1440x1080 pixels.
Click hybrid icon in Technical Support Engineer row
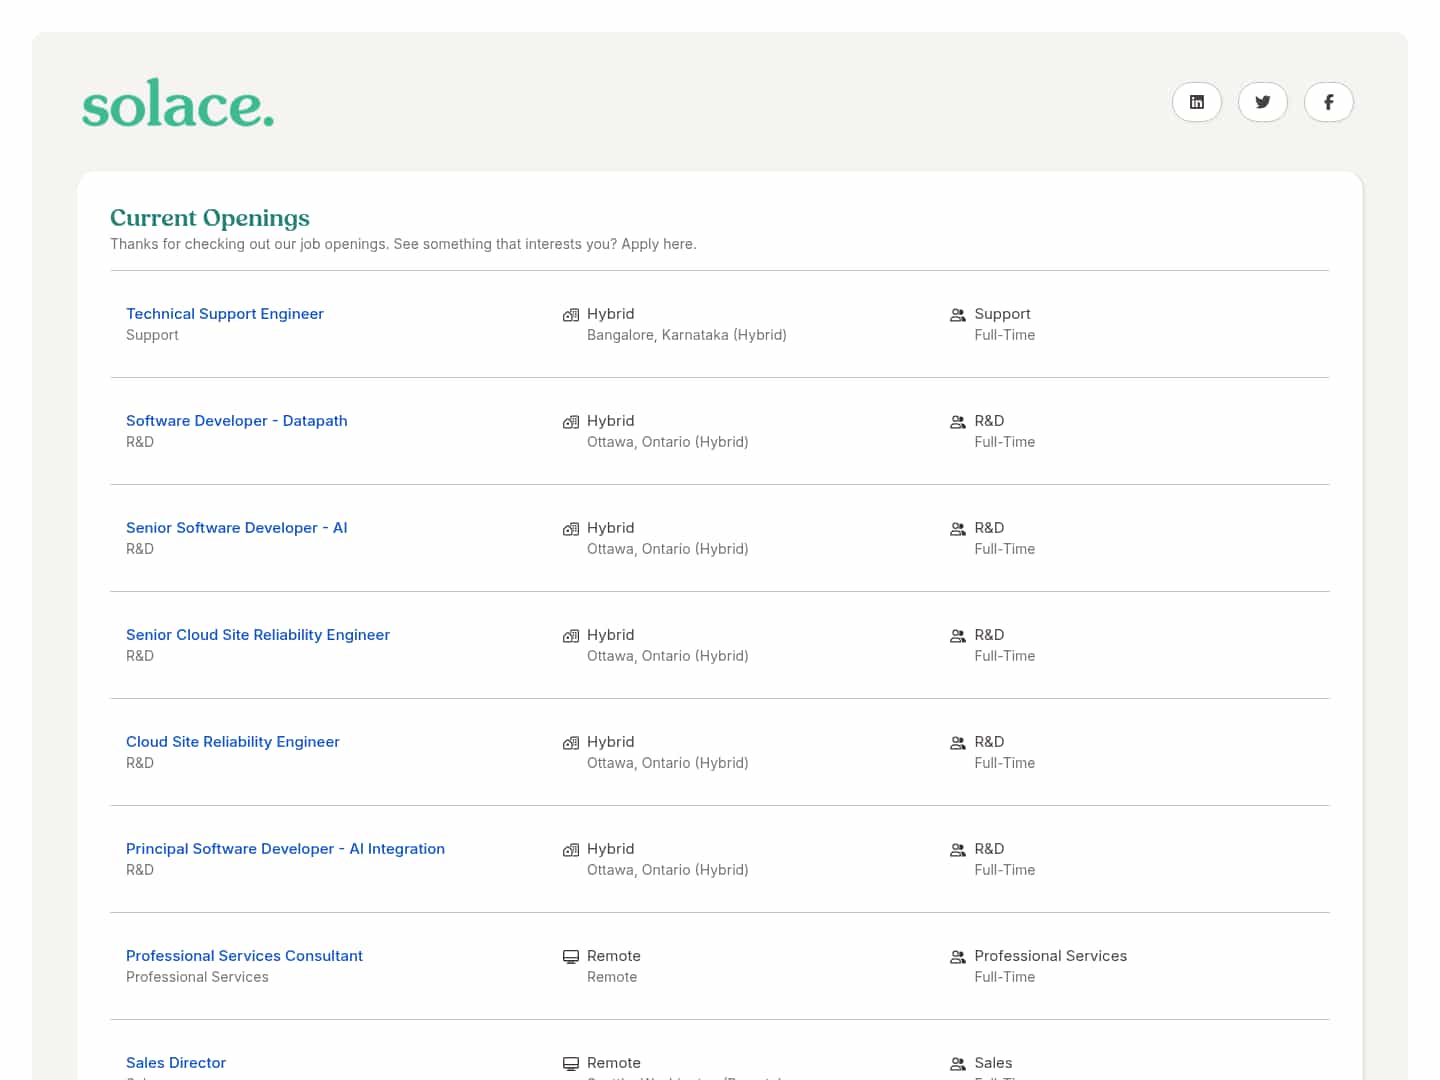point(571,315)
